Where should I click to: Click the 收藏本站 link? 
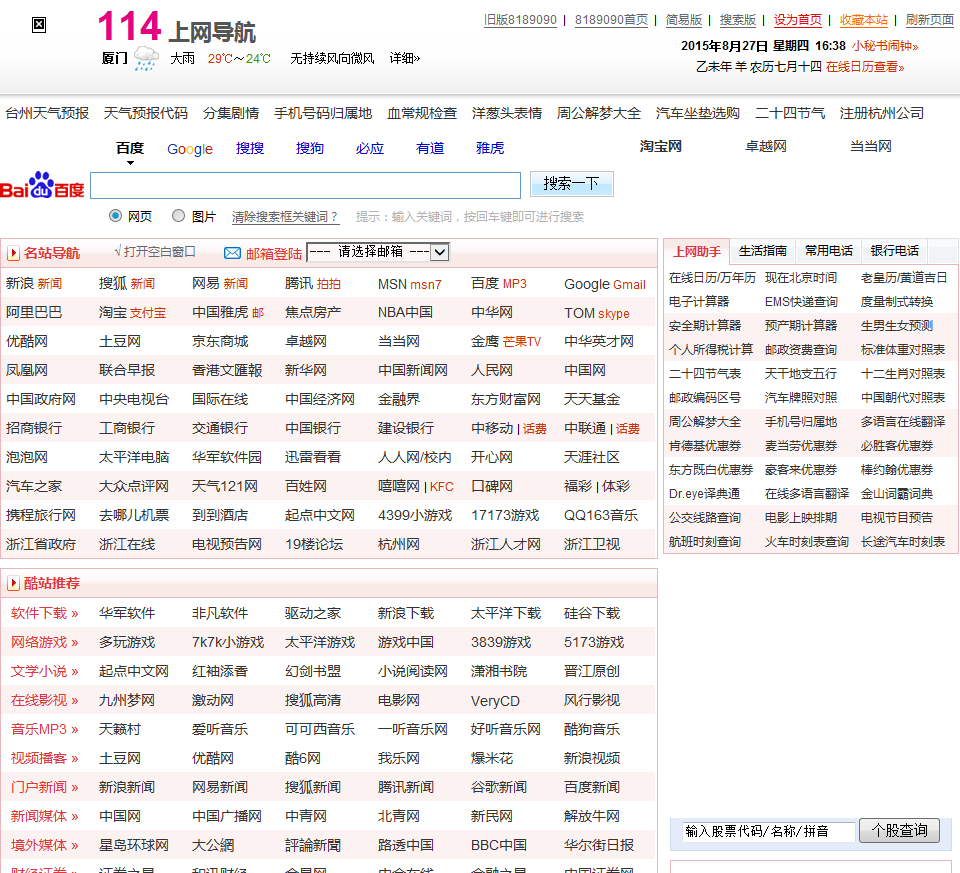pyautogui.click(x=863, y=20)
